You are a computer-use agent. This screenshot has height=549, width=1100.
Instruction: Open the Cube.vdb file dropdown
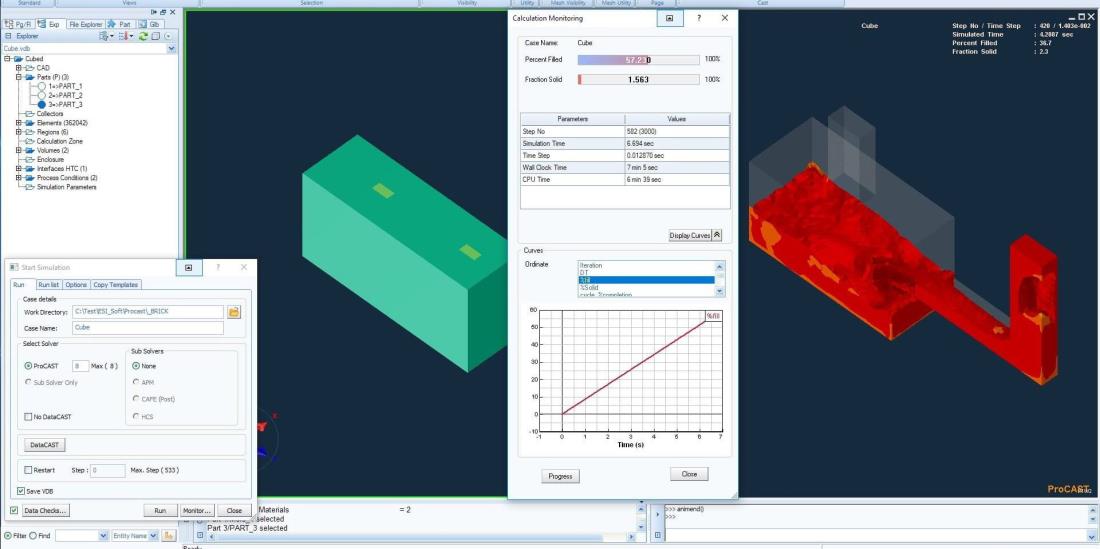pyautogui.click(x=172, y=48)
